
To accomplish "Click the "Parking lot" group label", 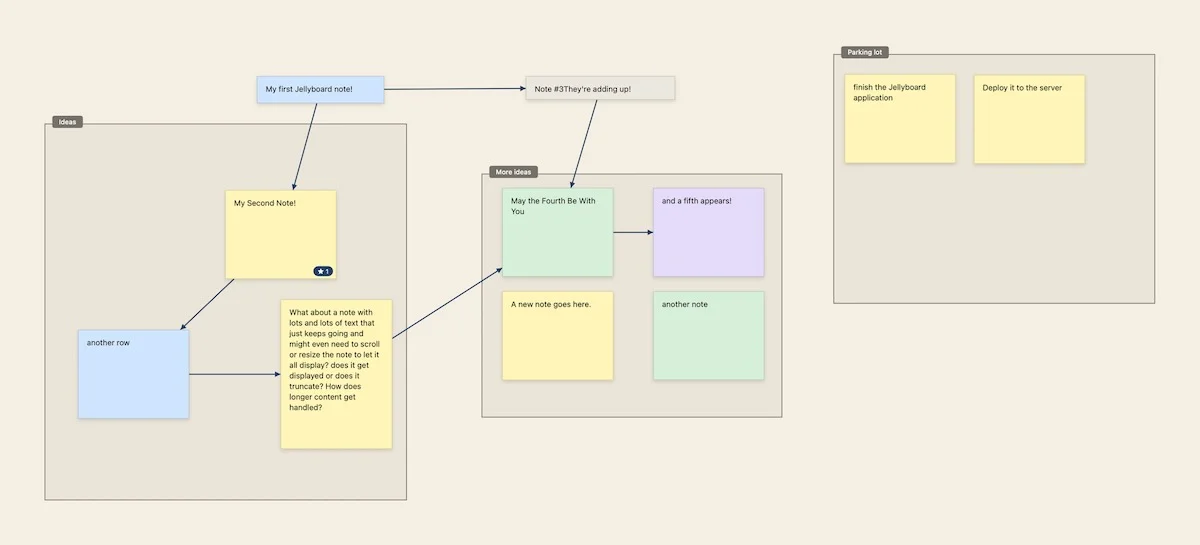I will 864,52.
